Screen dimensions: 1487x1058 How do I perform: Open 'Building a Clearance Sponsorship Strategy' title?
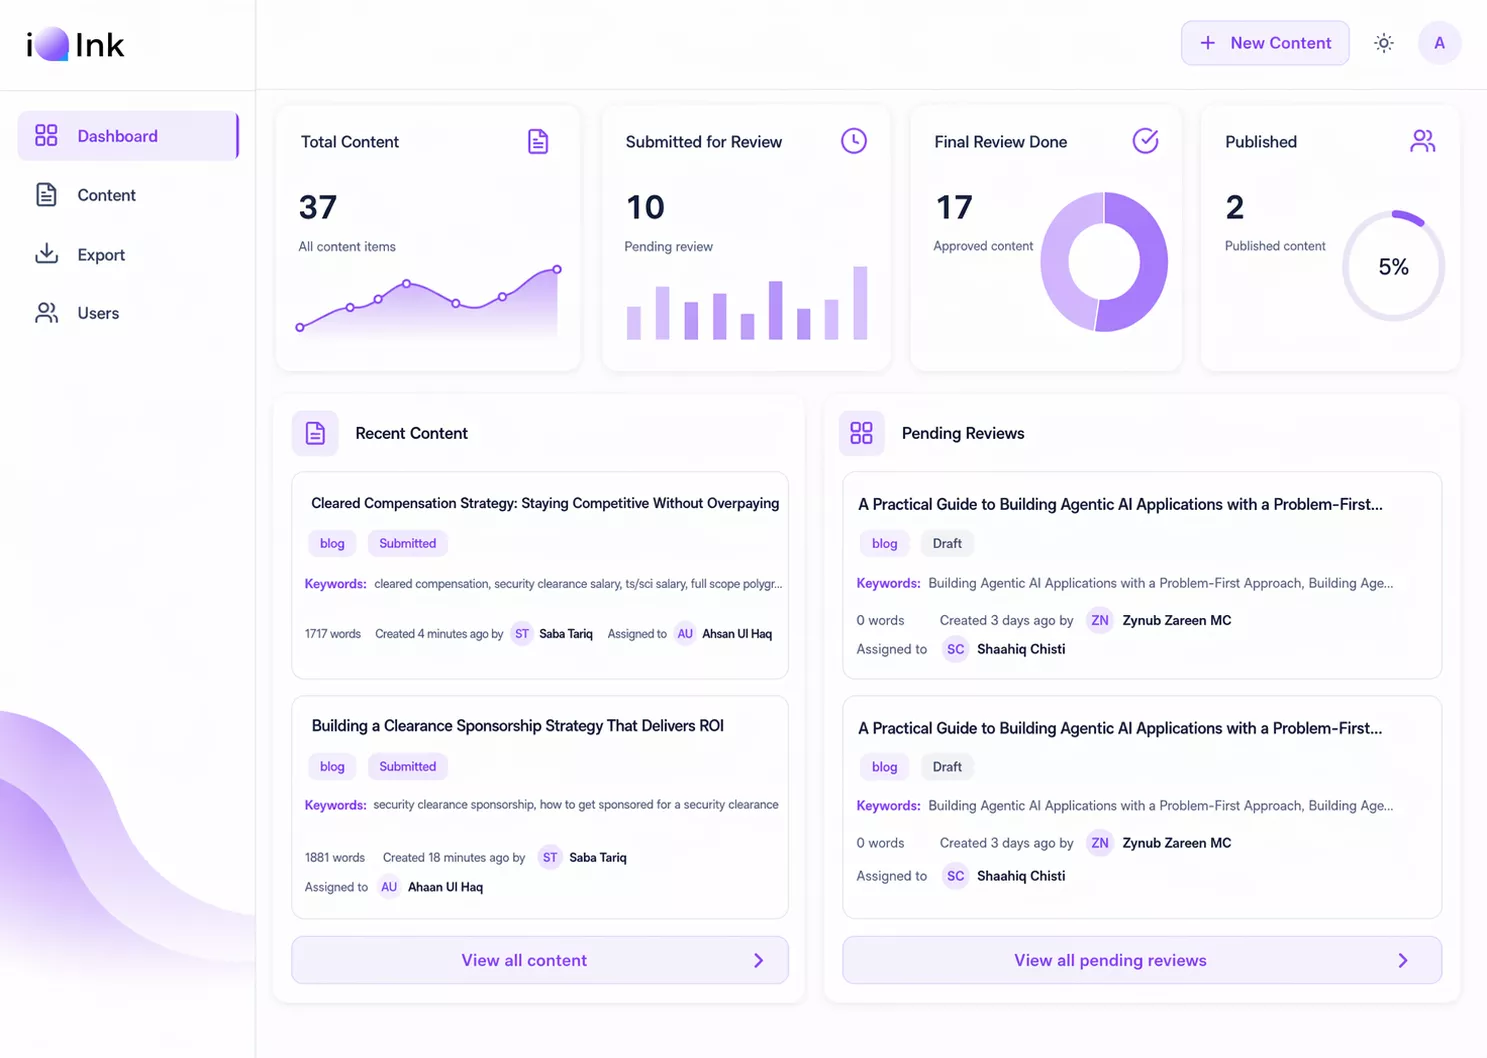click(x=518, y=726)
